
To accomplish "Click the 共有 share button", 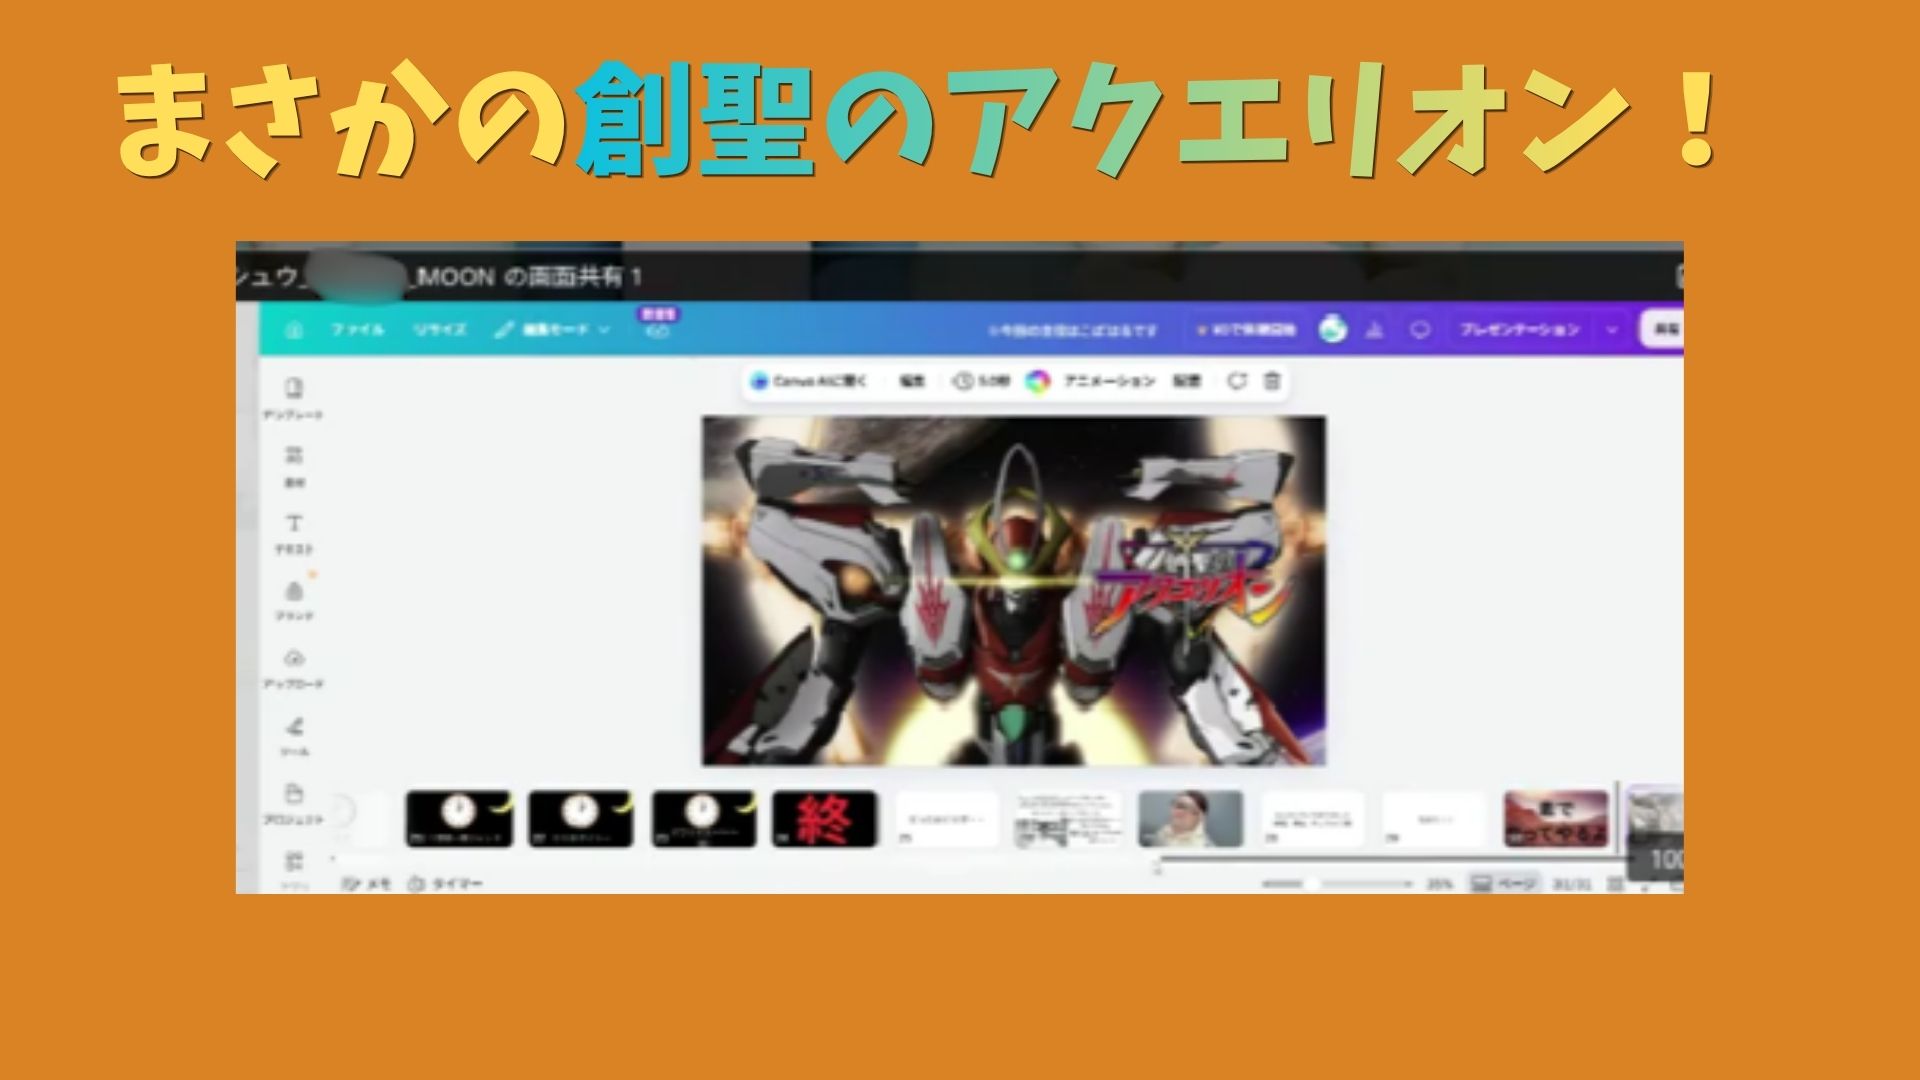I will [1663, 329].
